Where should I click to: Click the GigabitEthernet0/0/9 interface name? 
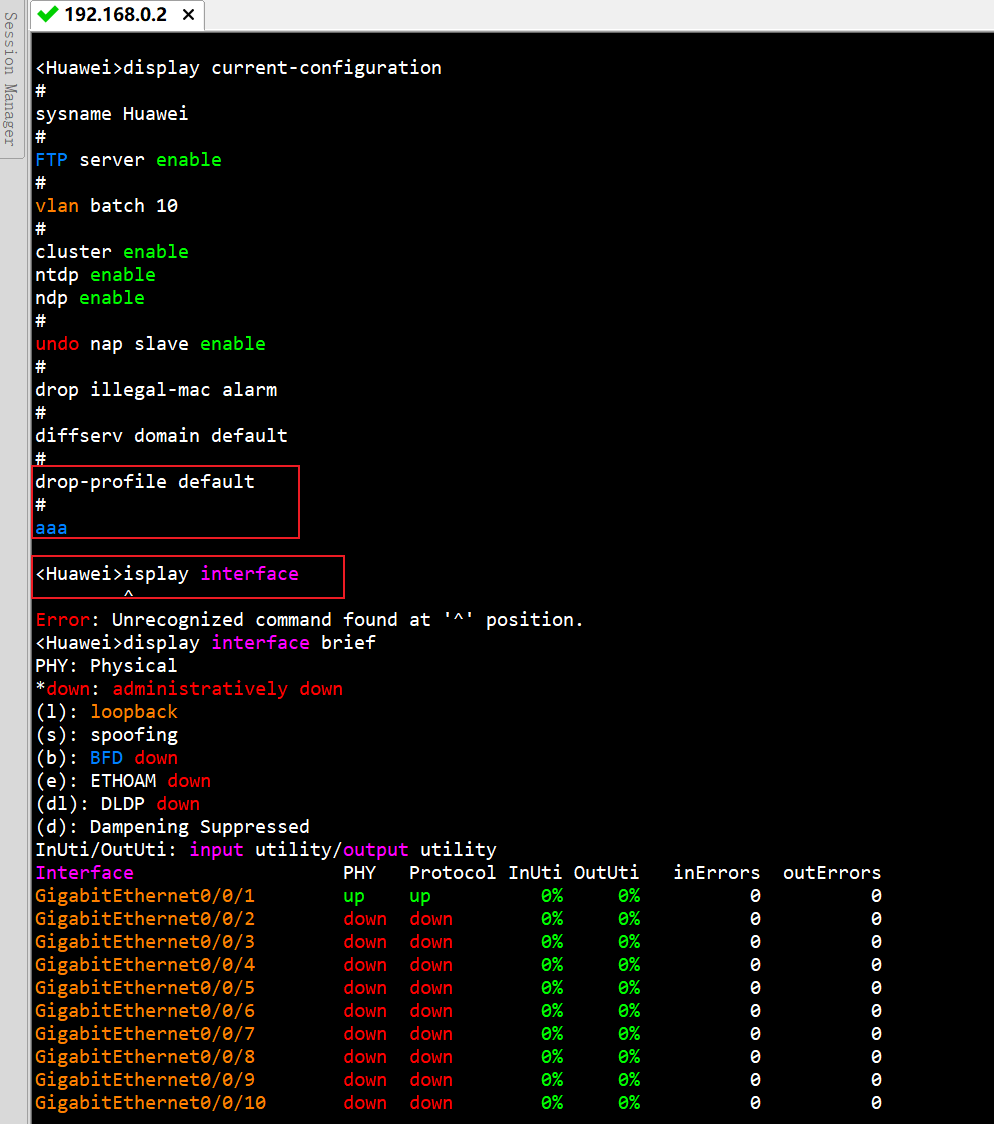coord(145,1079)
